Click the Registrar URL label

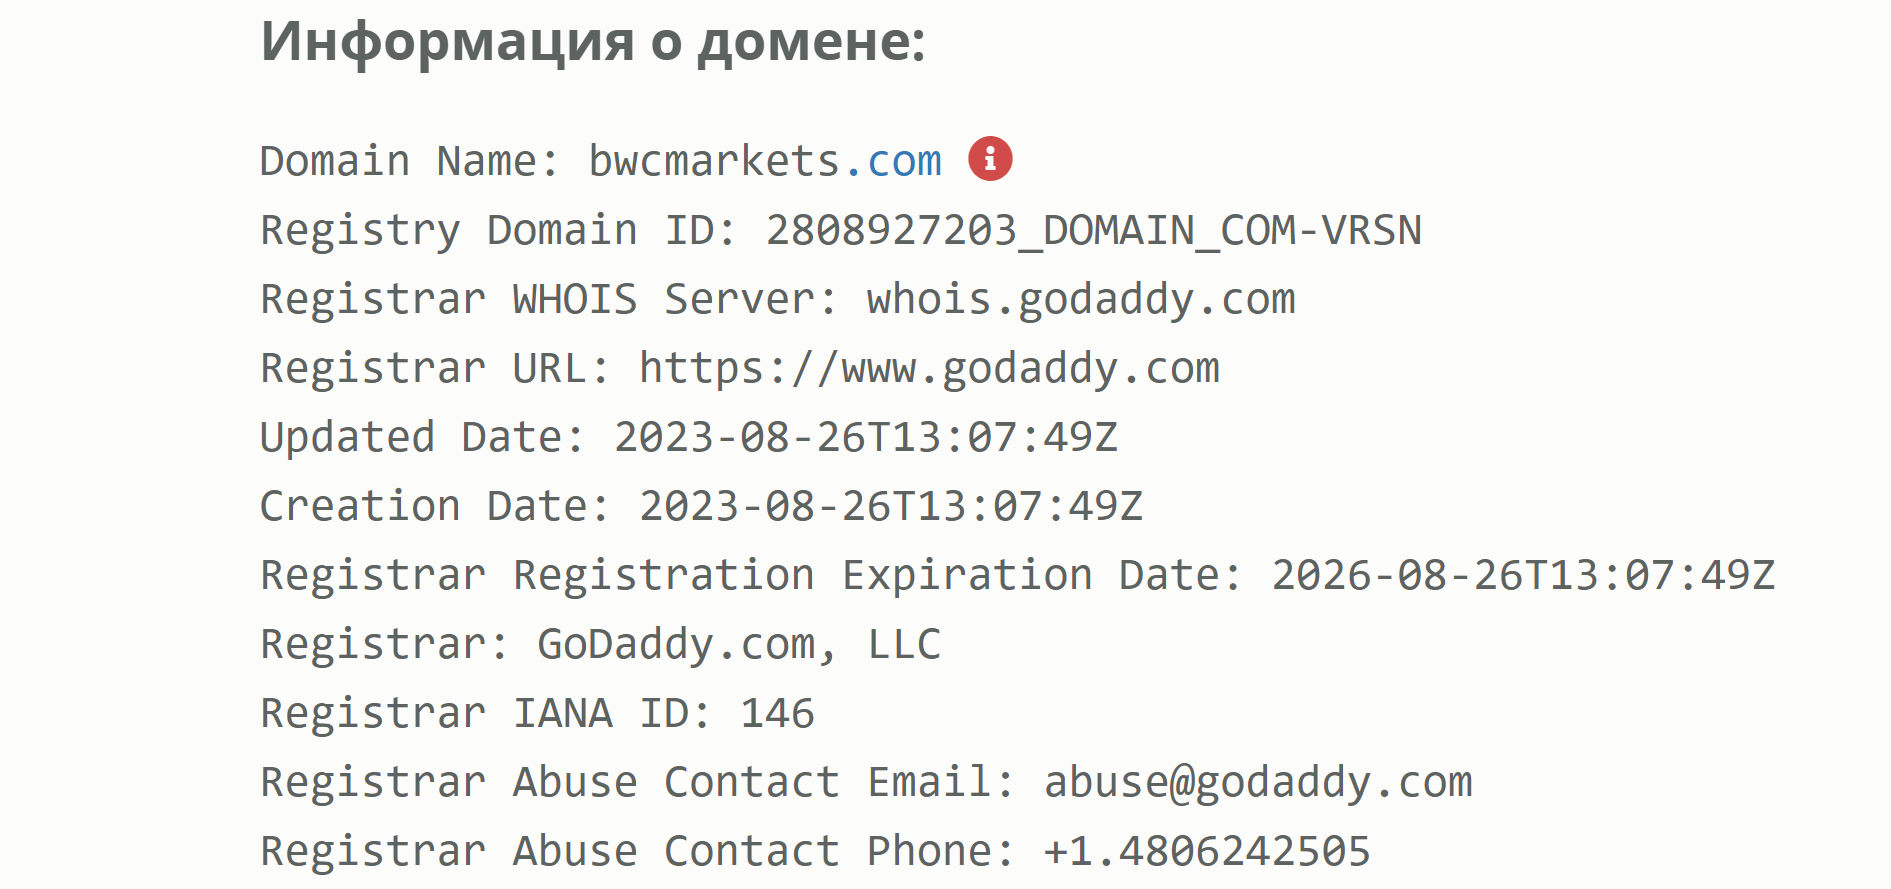435,369
